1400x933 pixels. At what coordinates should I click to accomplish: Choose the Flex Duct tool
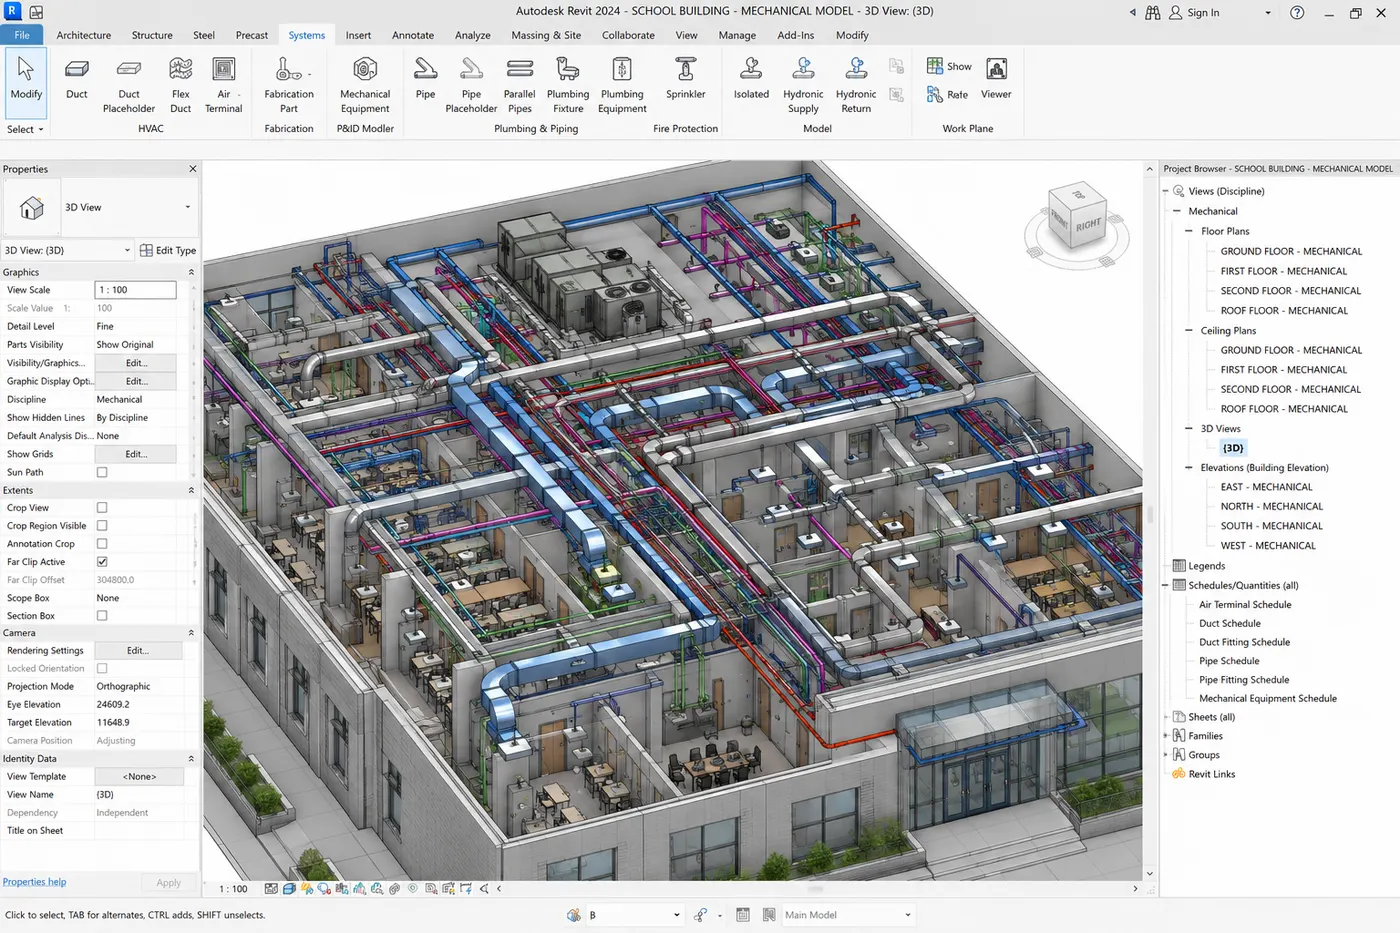click(181, 84)
